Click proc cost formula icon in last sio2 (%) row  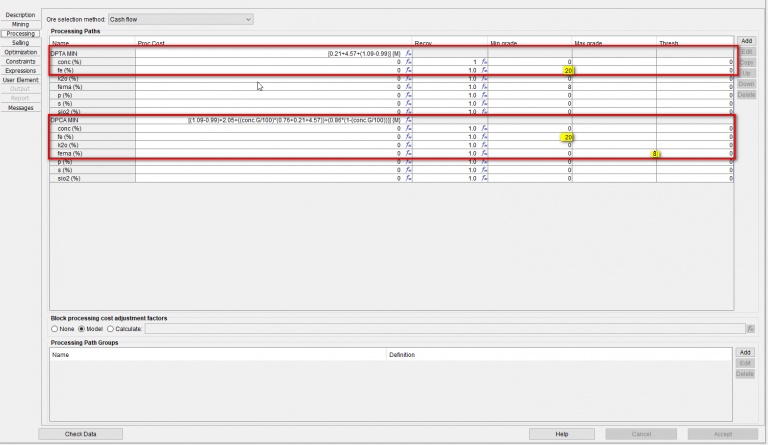pos(408,178)
